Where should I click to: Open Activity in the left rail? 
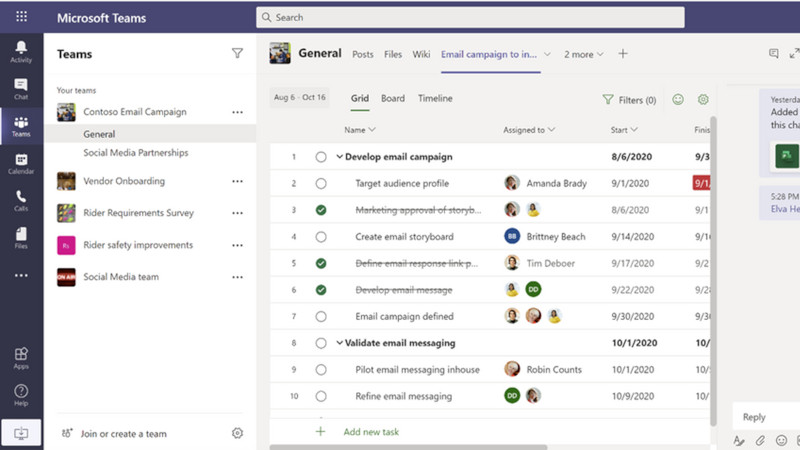point(21,52)
